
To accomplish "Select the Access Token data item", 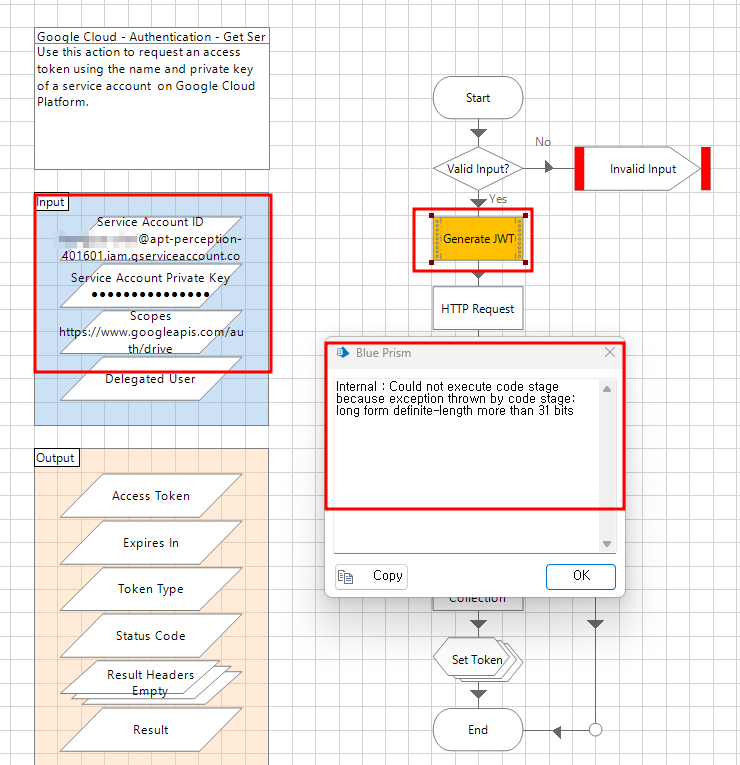I will tap(151, 496).
